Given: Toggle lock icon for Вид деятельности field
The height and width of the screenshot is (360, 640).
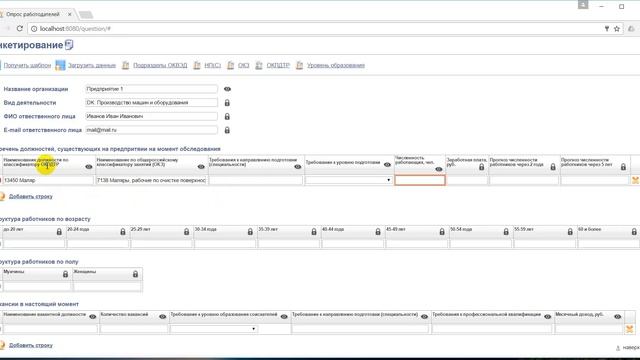Looking at the screenshot, I should point(227,103).
